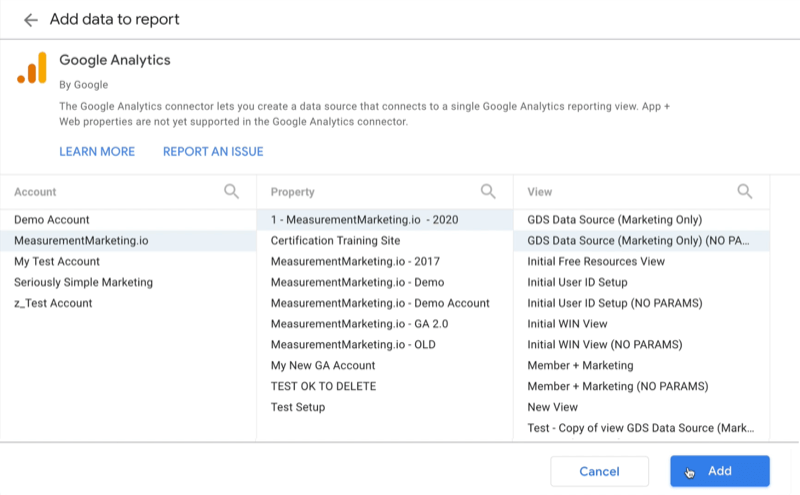
Task: Select the Test Setup property
Action: (385, 407)
